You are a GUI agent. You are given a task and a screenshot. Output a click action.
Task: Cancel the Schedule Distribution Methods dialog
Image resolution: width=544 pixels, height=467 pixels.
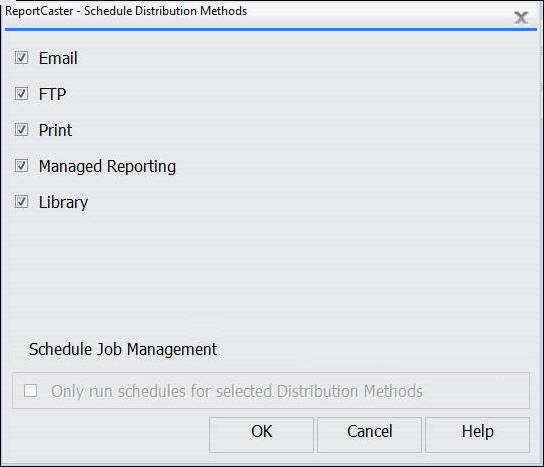(369, 434)
